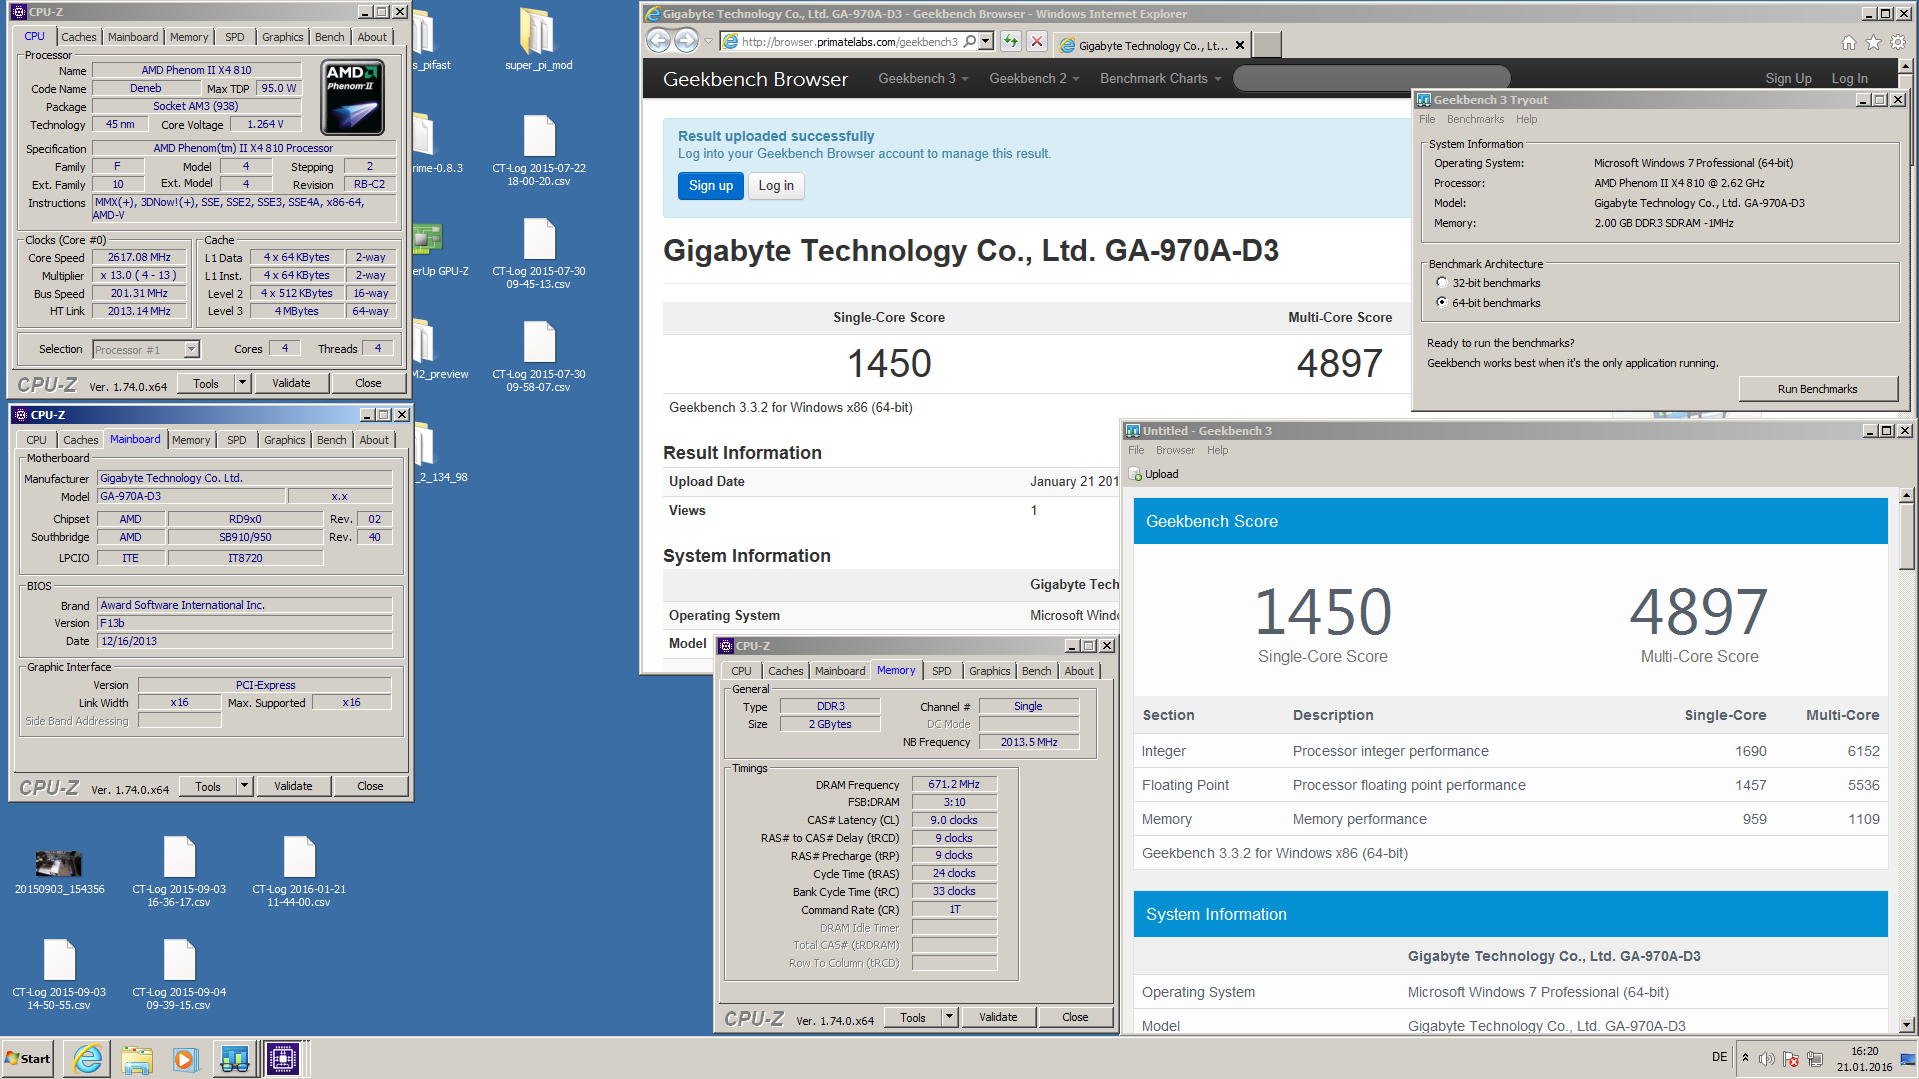Open the Windows Start button
Screen dimensions: 1919x1079
point(29,1058)
